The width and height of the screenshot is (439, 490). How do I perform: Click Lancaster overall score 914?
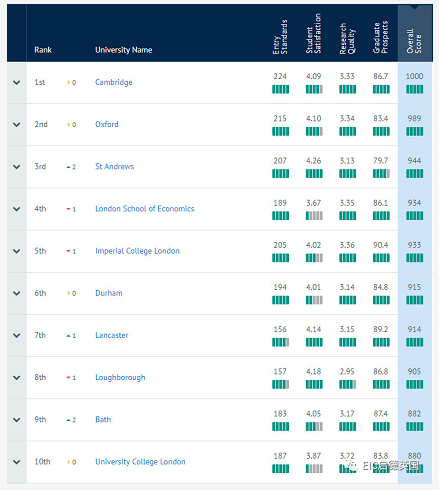[x=414, y=329]
